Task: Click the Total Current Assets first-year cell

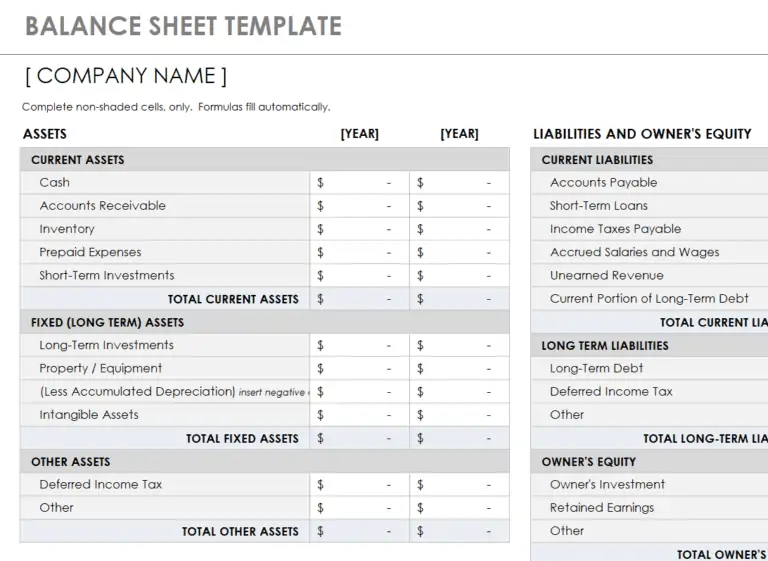Action: pyautogui.click(x=360, y=299)
